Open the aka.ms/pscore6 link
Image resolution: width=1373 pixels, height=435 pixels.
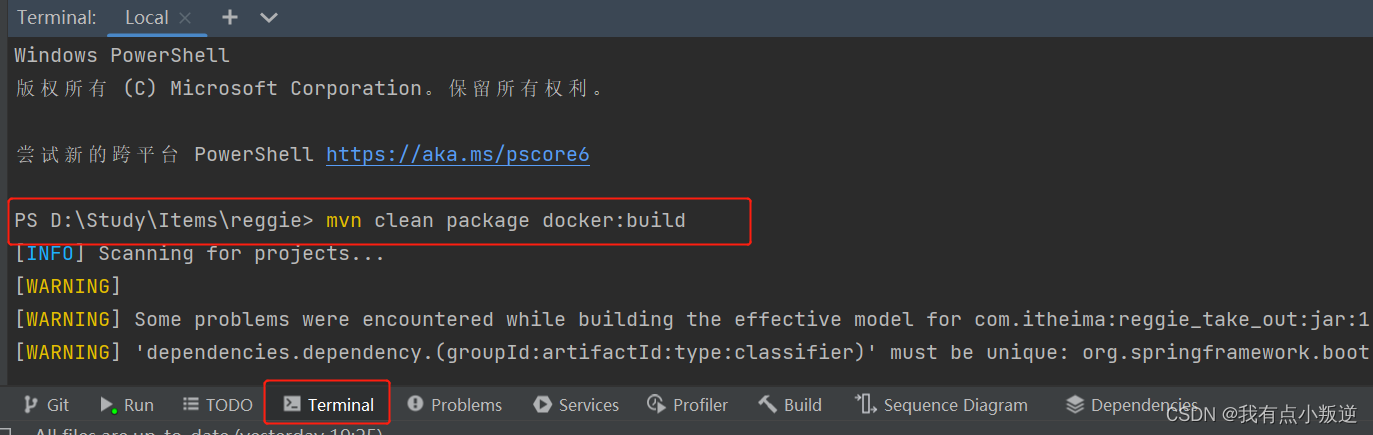458,155
